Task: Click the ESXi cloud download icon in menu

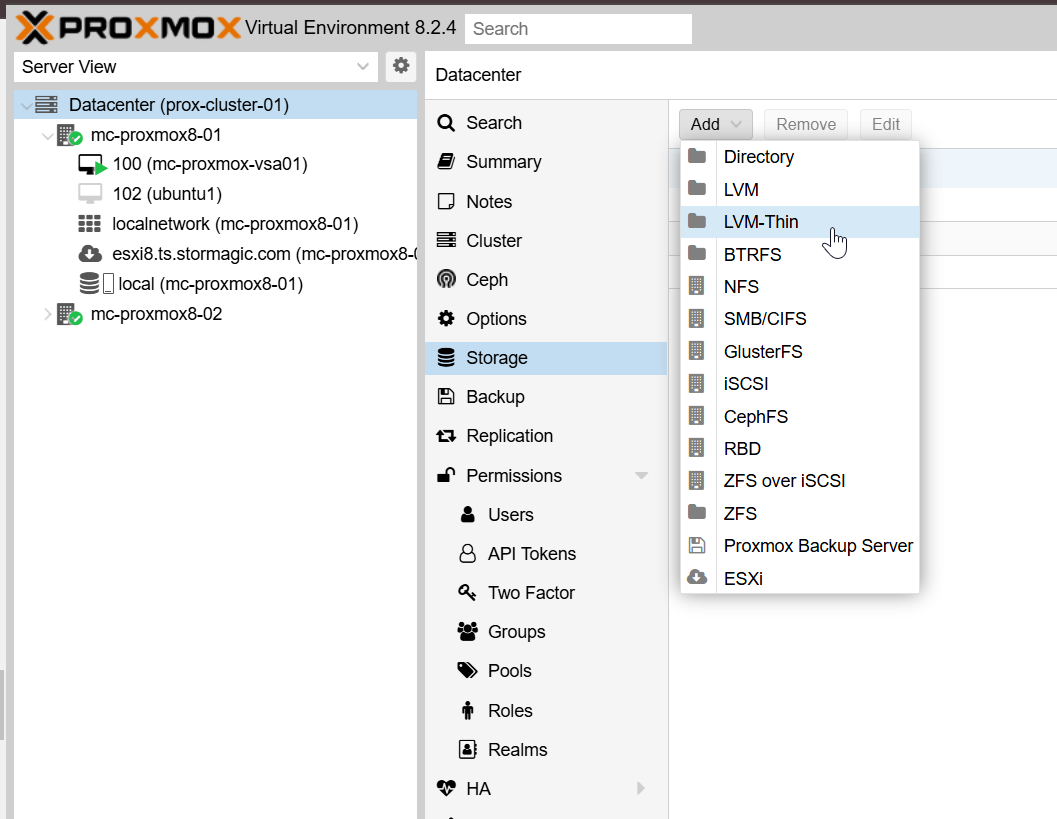Action: (x=697, y=578)
